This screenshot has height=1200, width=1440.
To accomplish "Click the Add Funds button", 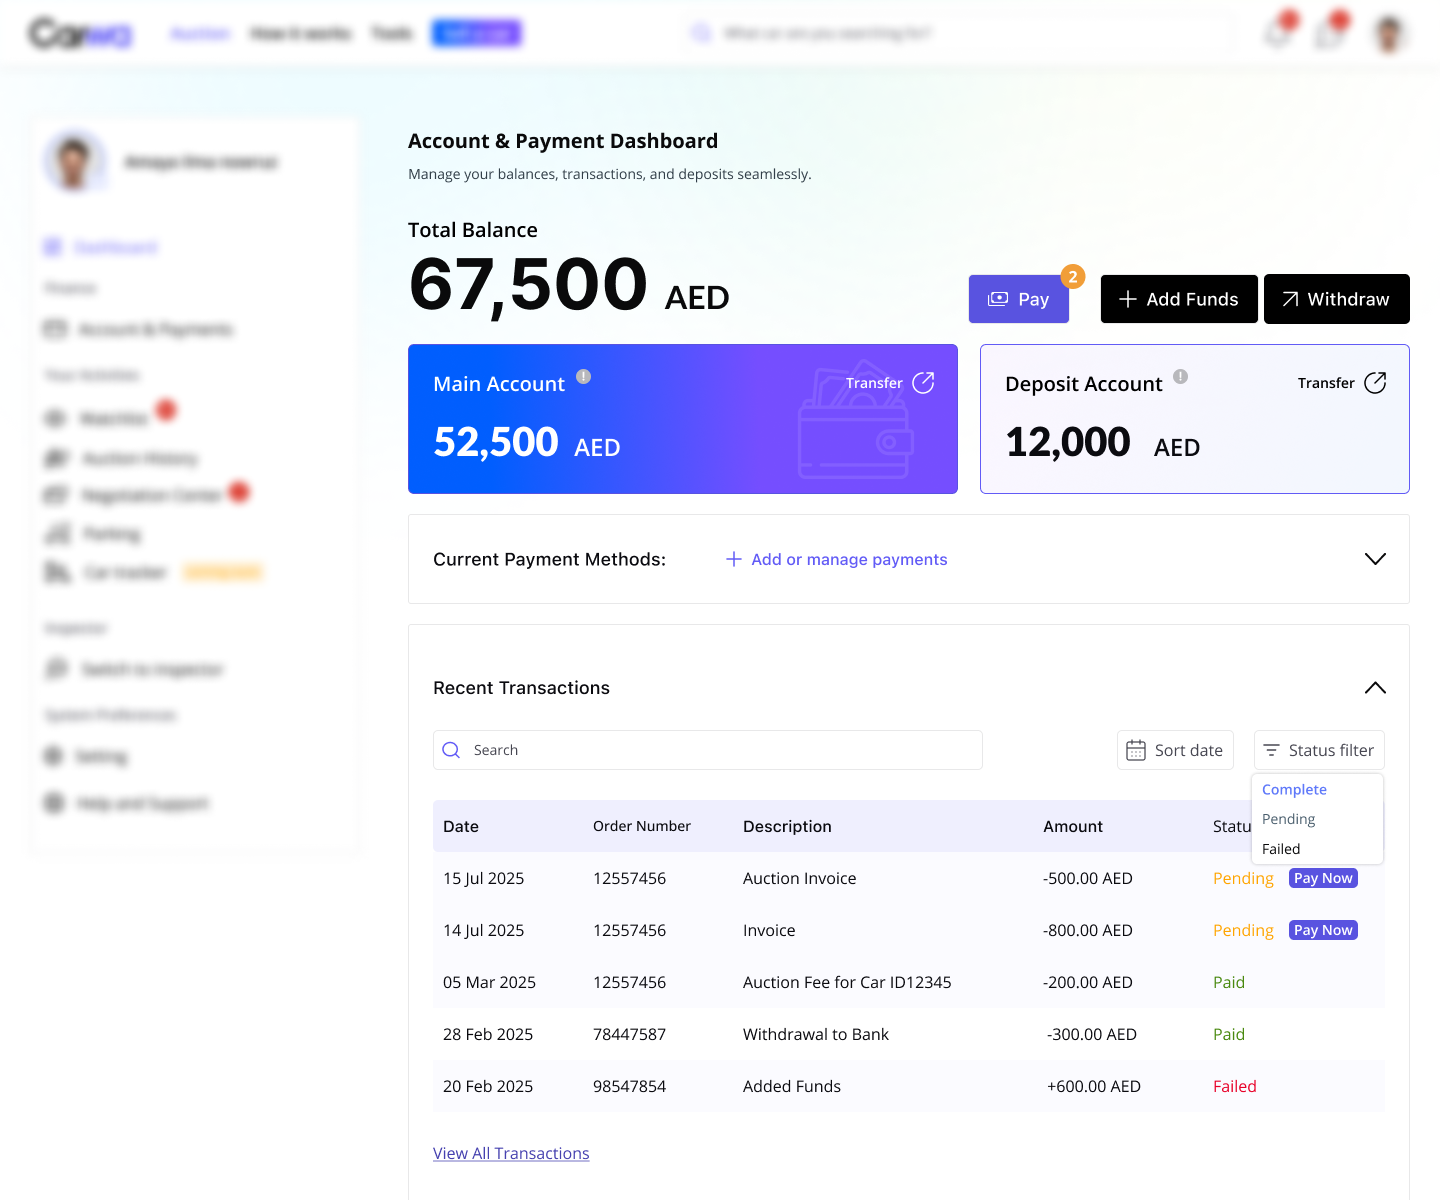I will [x=1179, y=298].
